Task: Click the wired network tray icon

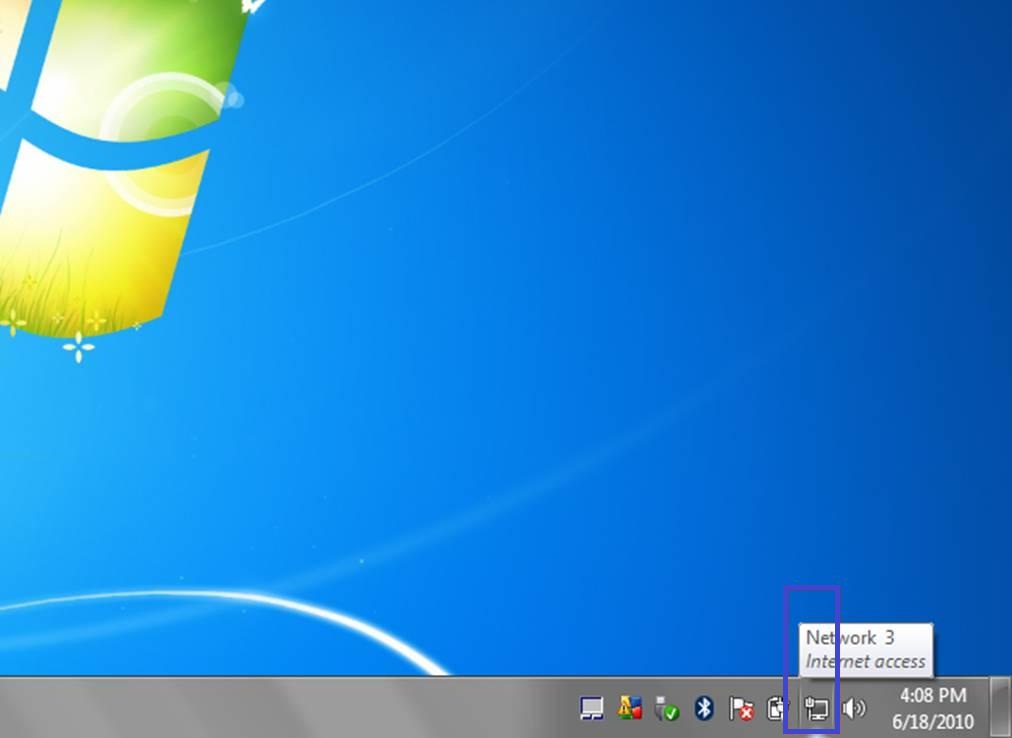Action: 816,708
